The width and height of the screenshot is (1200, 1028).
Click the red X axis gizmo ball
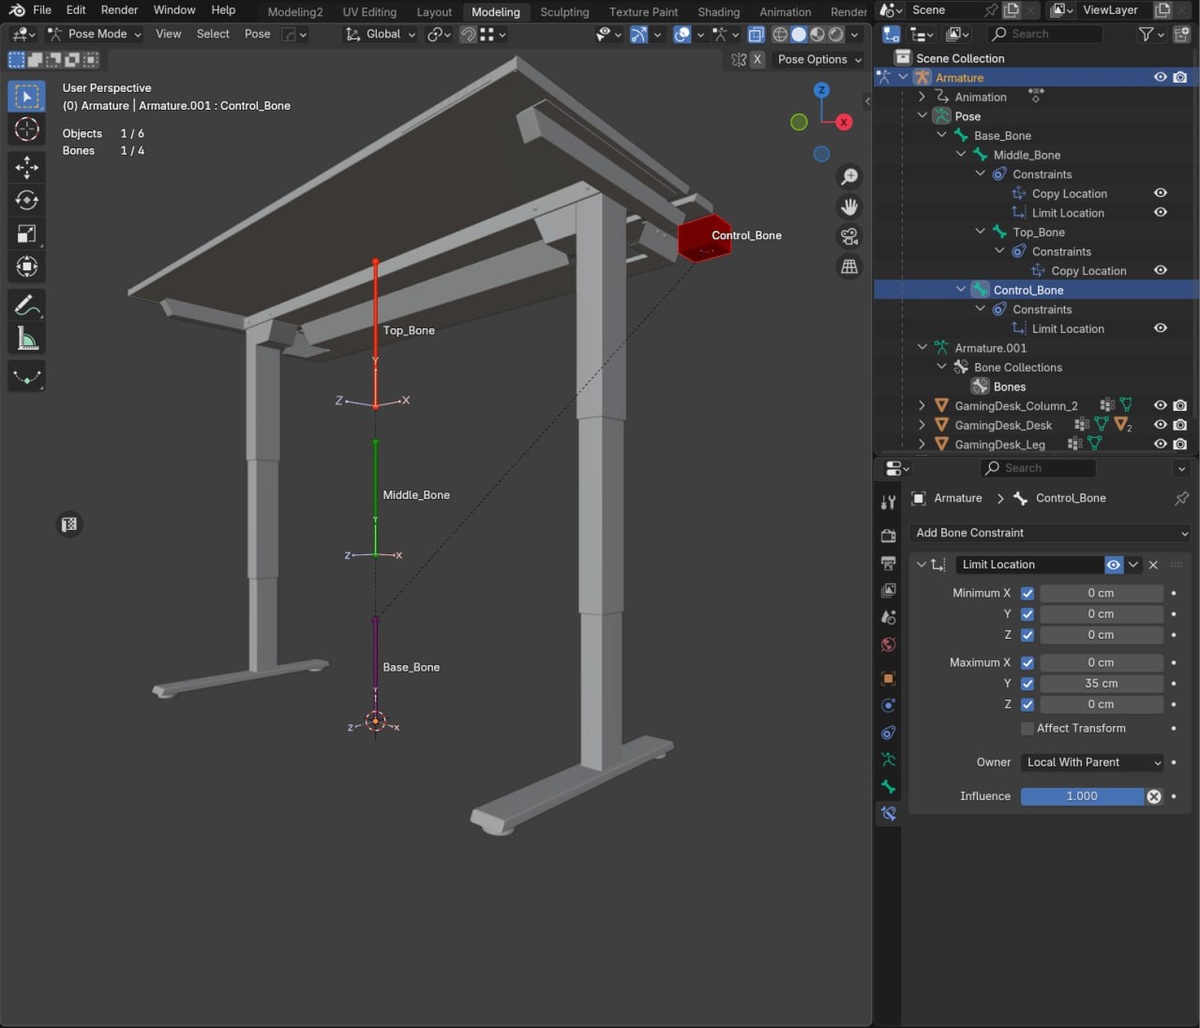[x=844, y=122]
